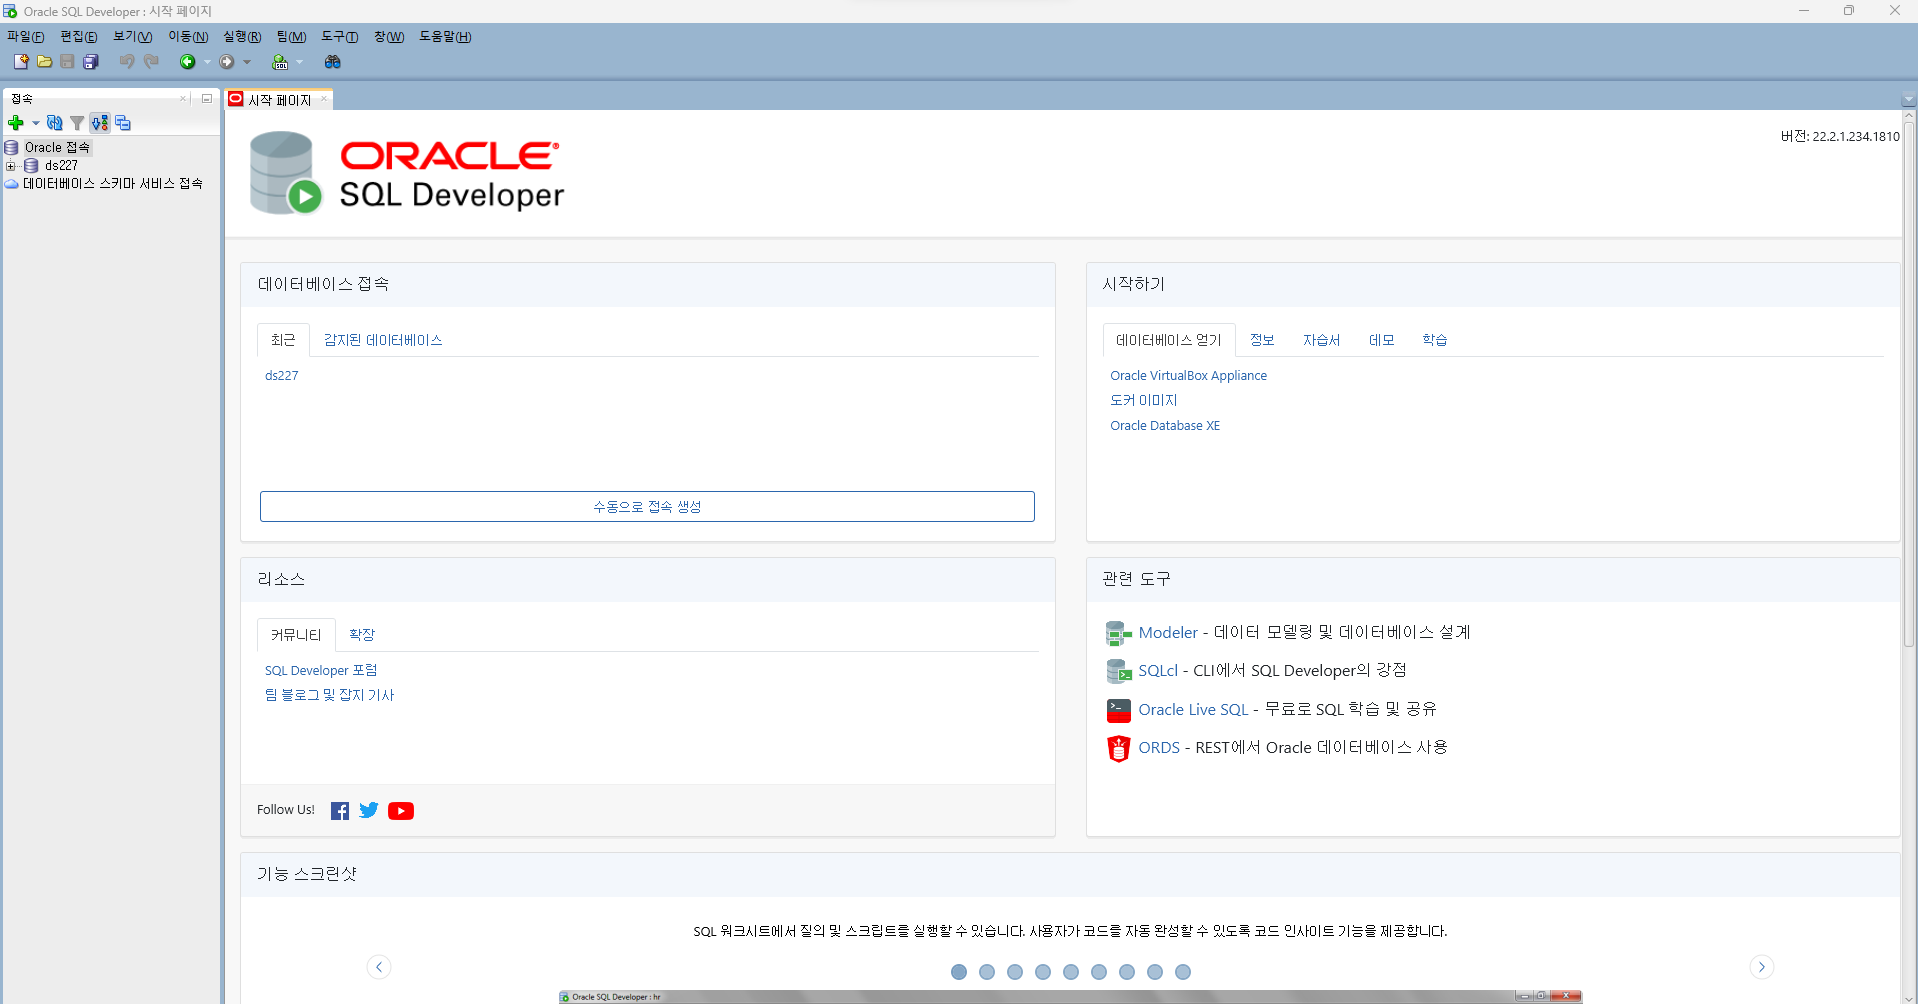
Task: Expand the ds227 connection tree node
Action: 10,166
